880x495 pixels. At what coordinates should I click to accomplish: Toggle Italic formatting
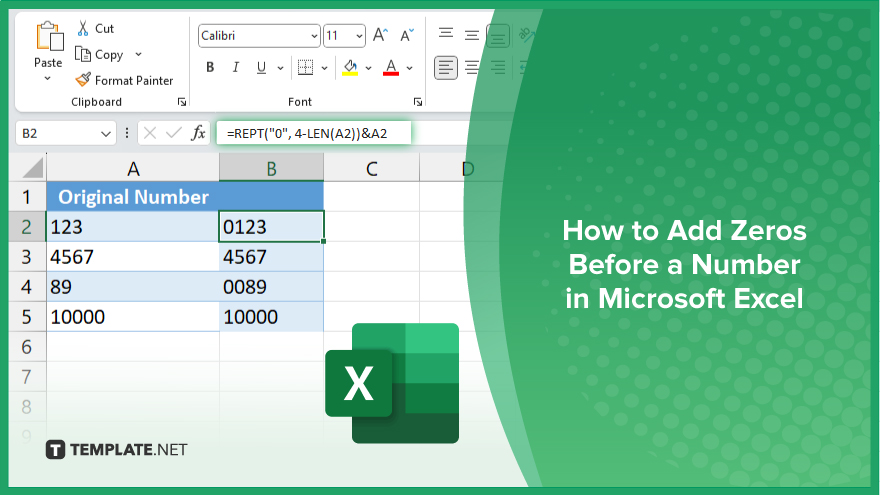tap(236, 67)
